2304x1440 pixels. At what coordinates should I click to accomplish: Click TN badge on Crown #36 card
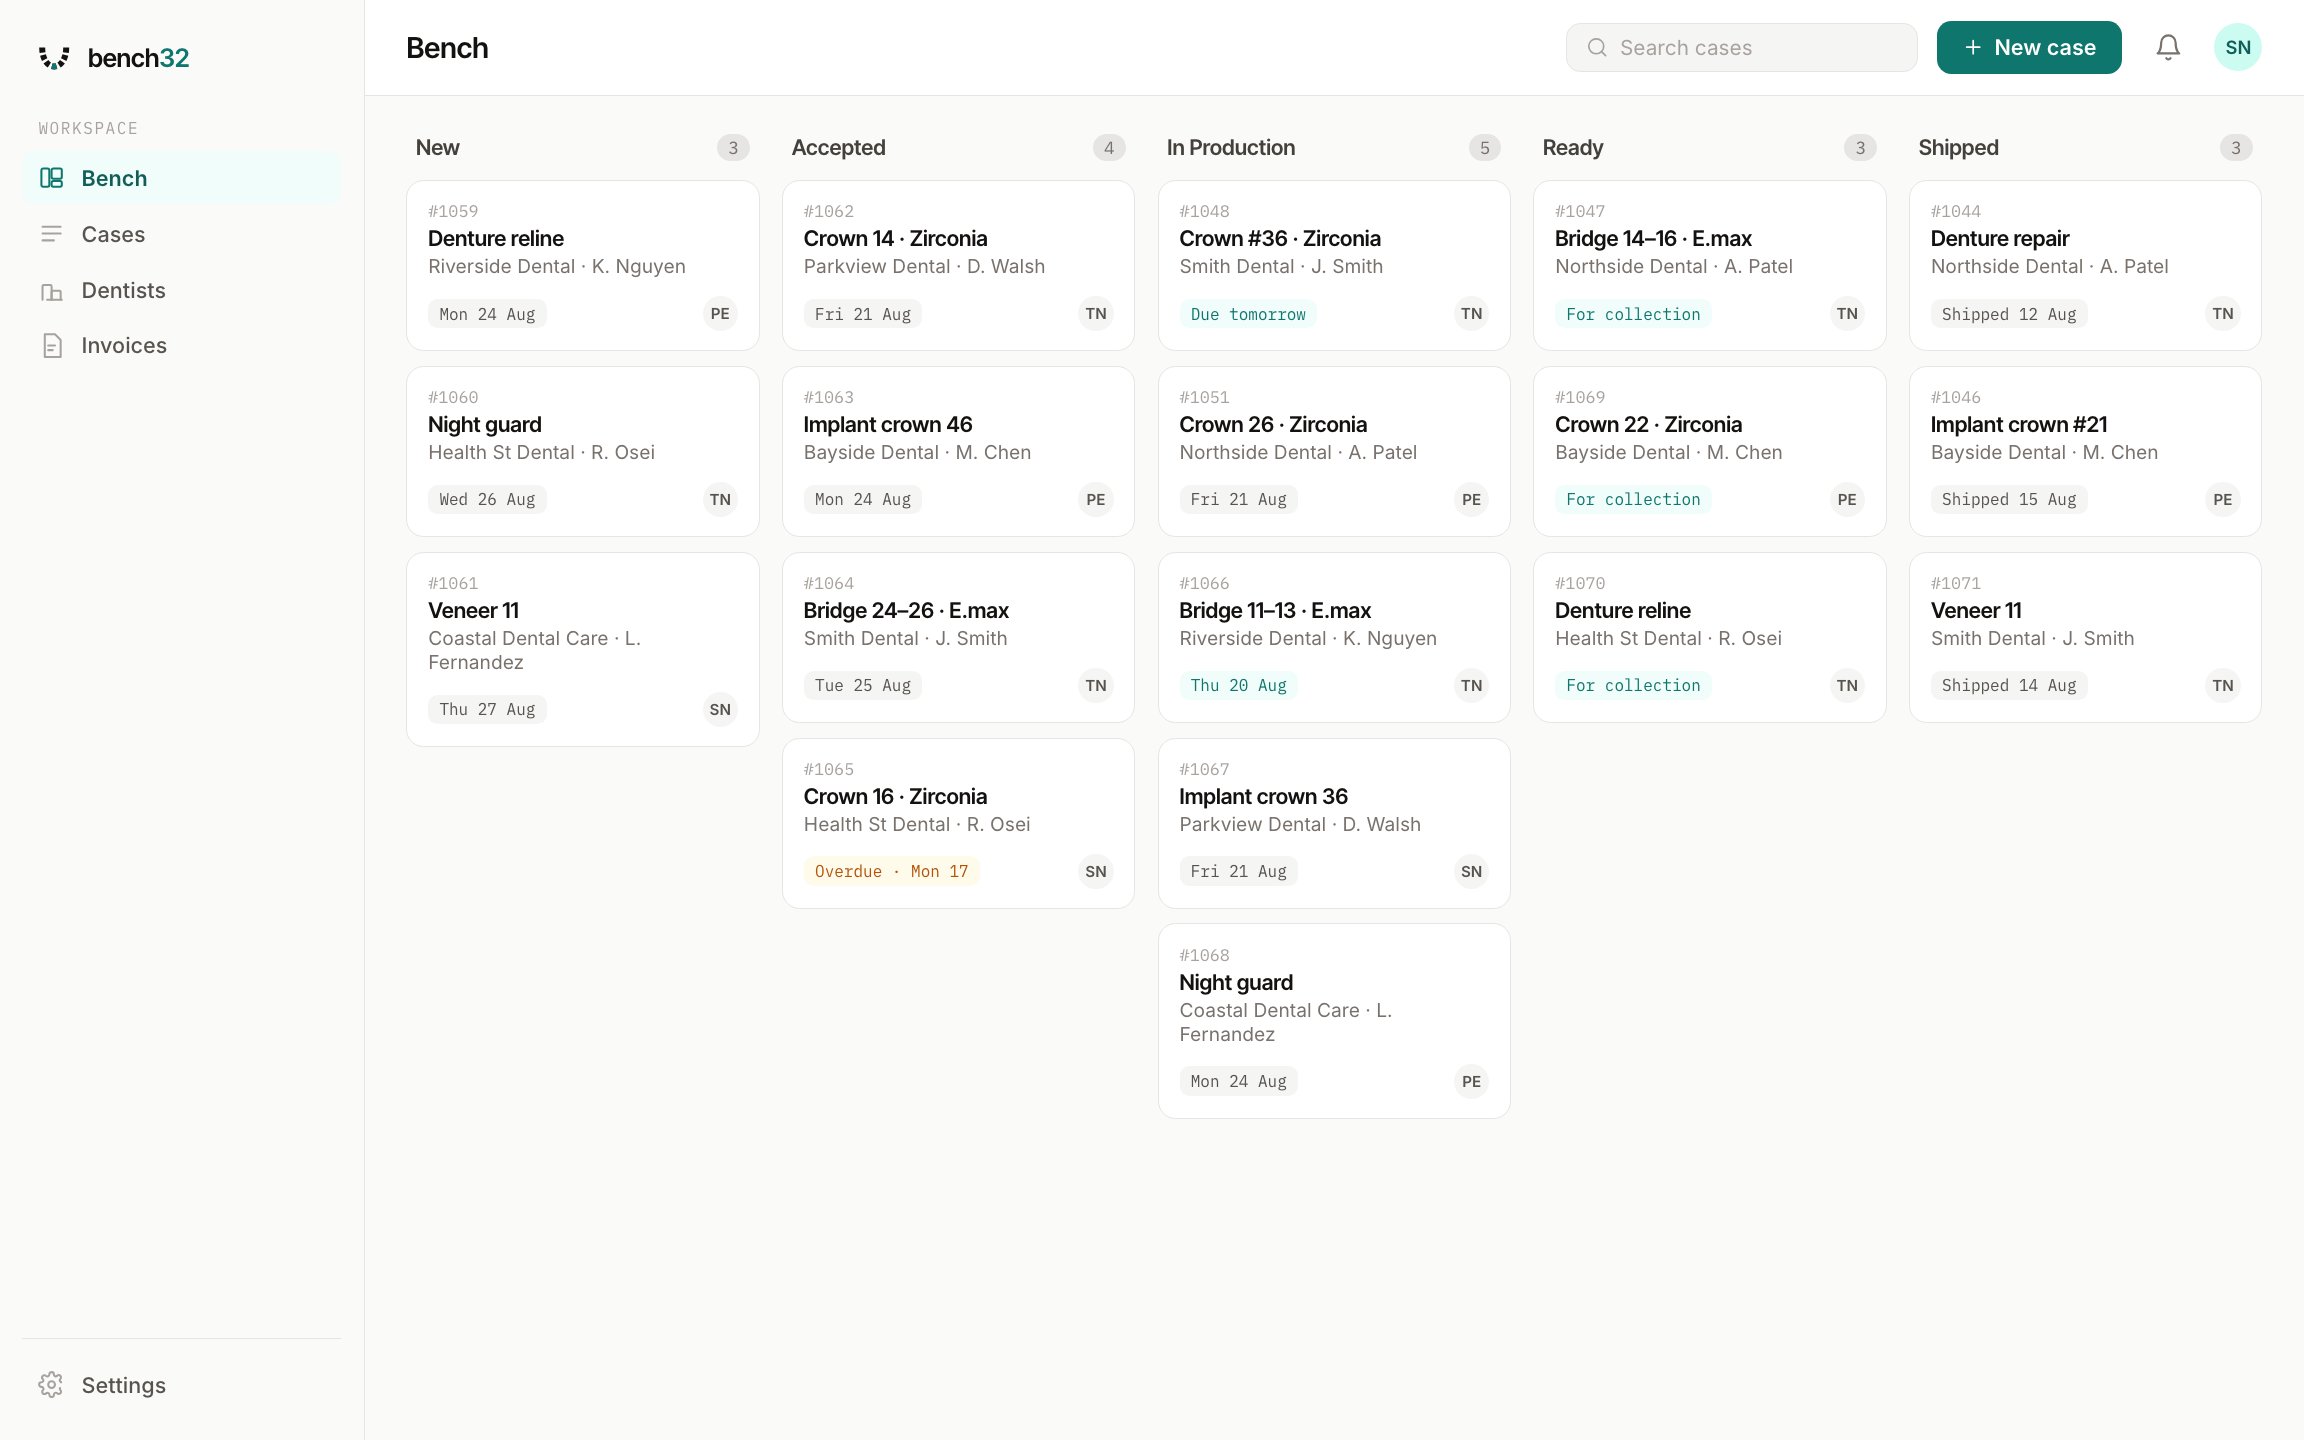coord(1472,314)
